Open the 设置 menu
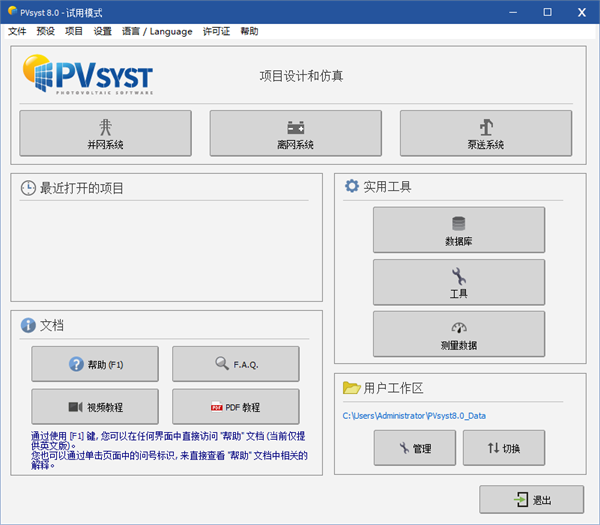This screenshot has width=600, height=525. point(103,31)
